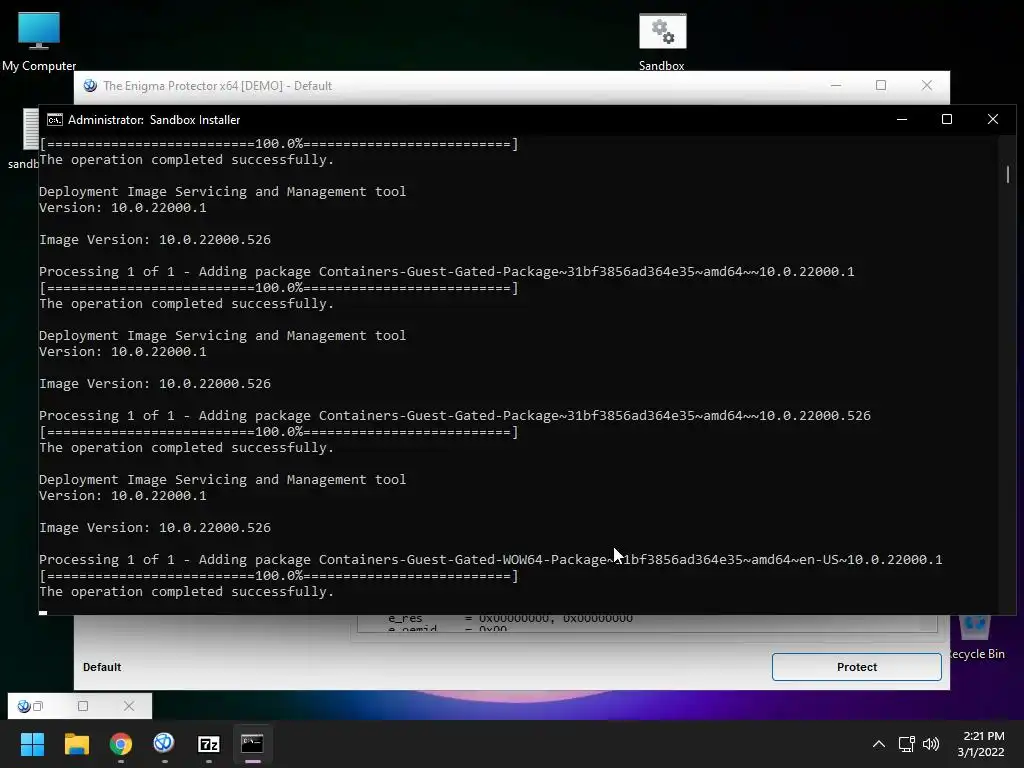Image resolution: width=1024 pixels, height=768 pixels.
Task: Maximize the Sandbox Installer window
Action: coord(947,120)
